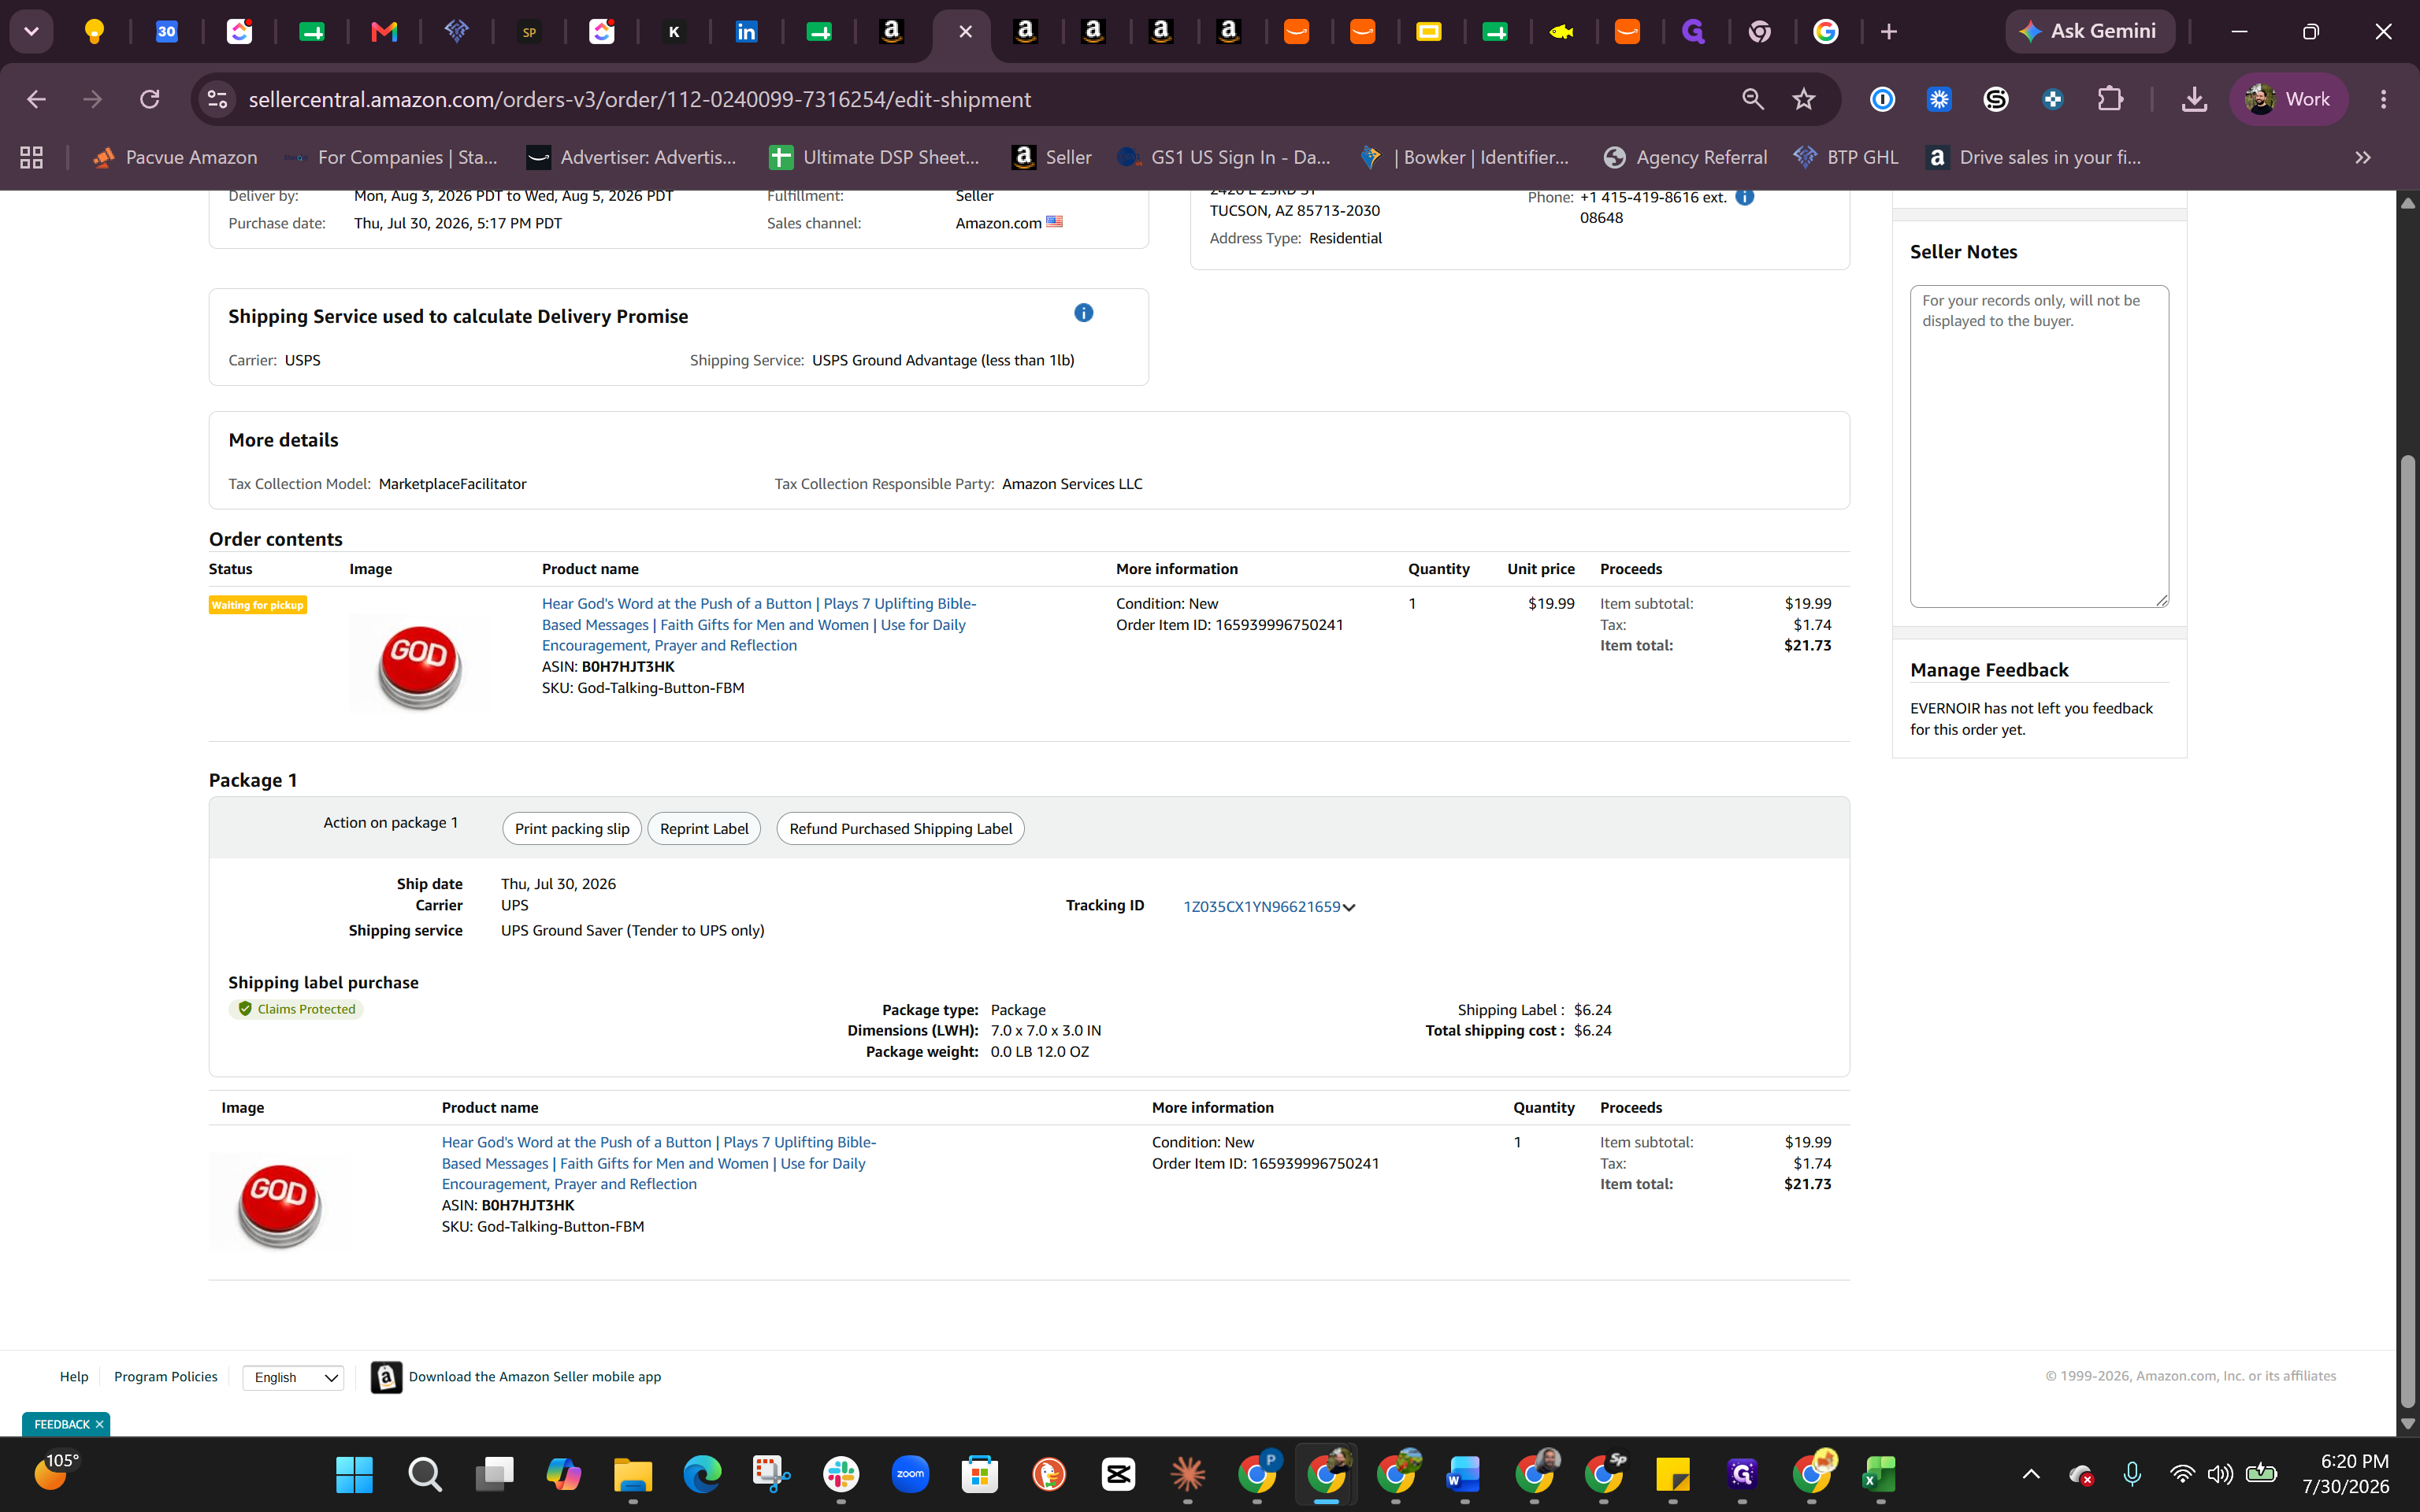
Task: Open the Windows Start menu
Action: 355,1474
